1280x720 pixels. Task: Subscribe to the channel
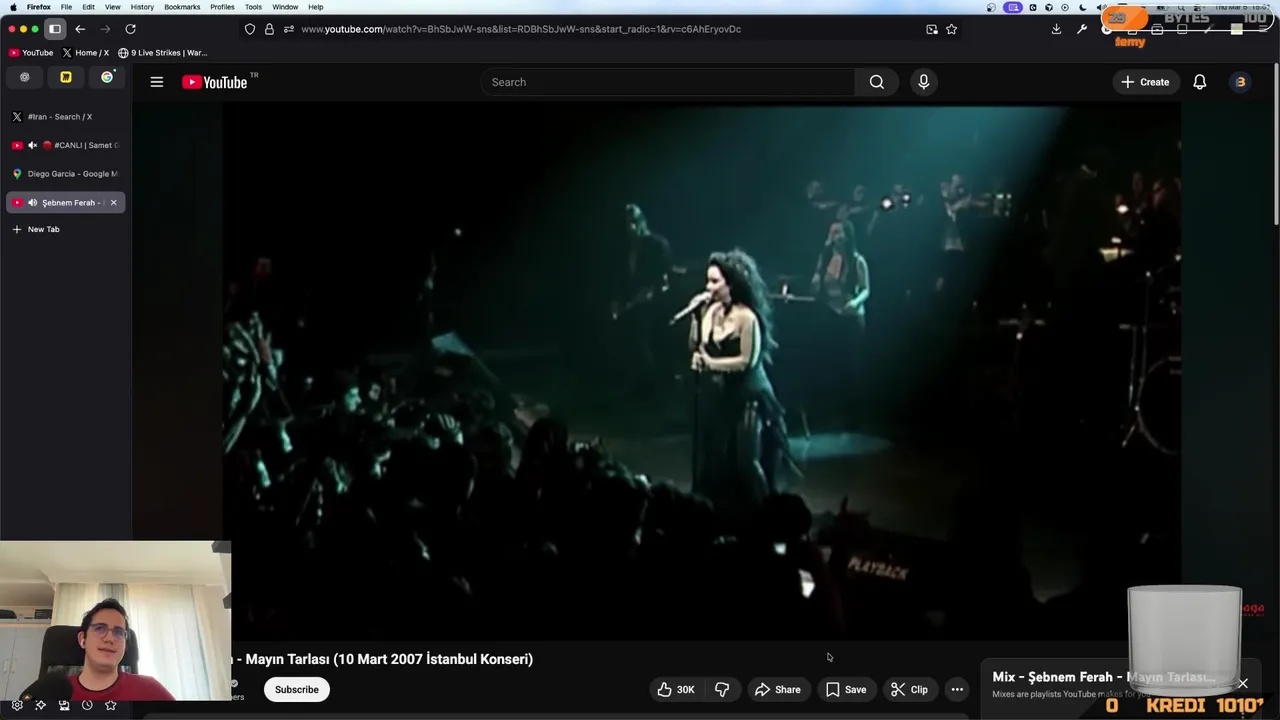[x=297, y=689]
